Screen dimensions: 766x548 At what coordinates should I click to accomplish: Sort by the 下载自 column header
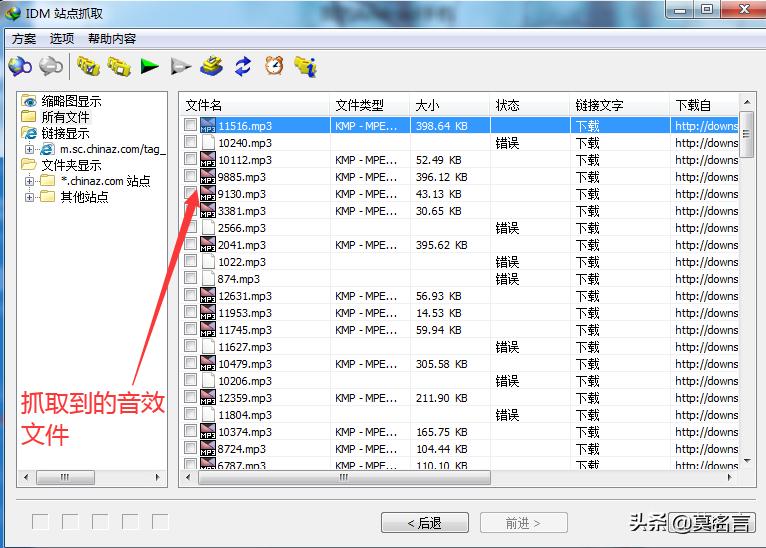click(704, 105)
